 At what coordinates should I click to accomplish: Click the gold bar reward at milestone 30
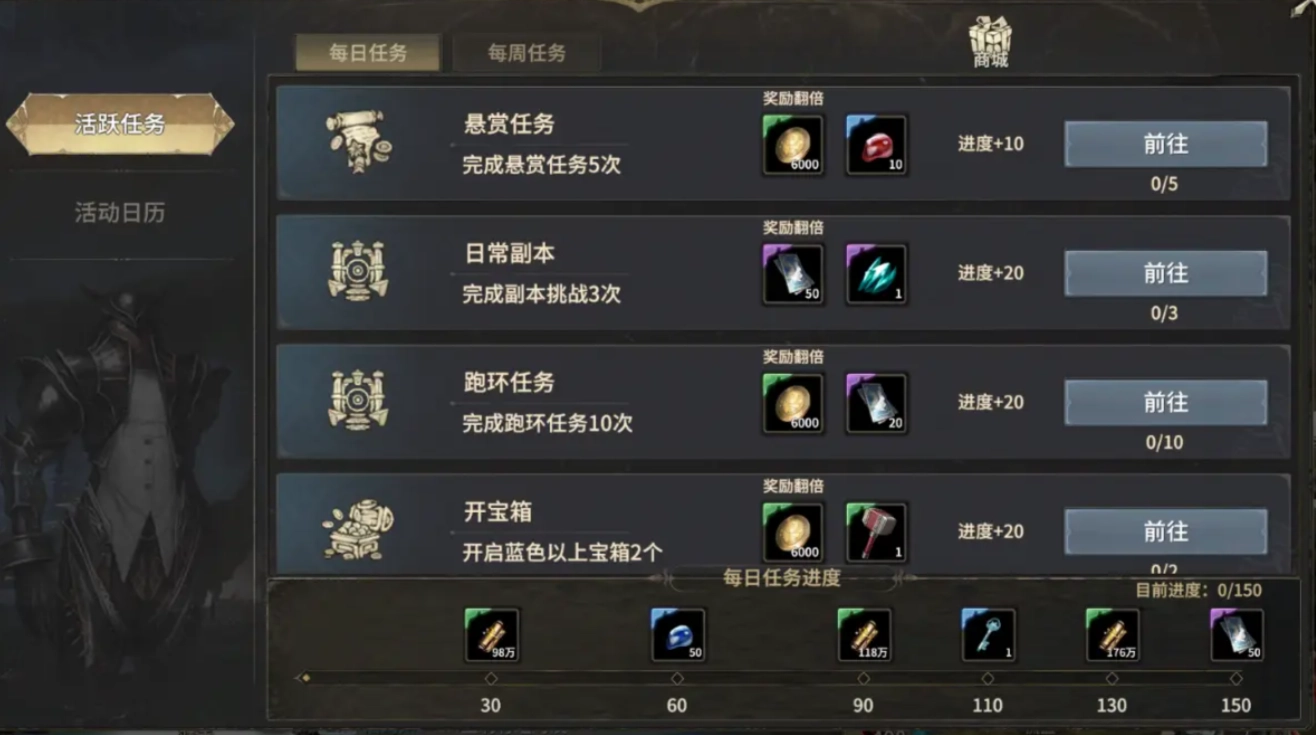pyautogui.click(x=492, y=635)
